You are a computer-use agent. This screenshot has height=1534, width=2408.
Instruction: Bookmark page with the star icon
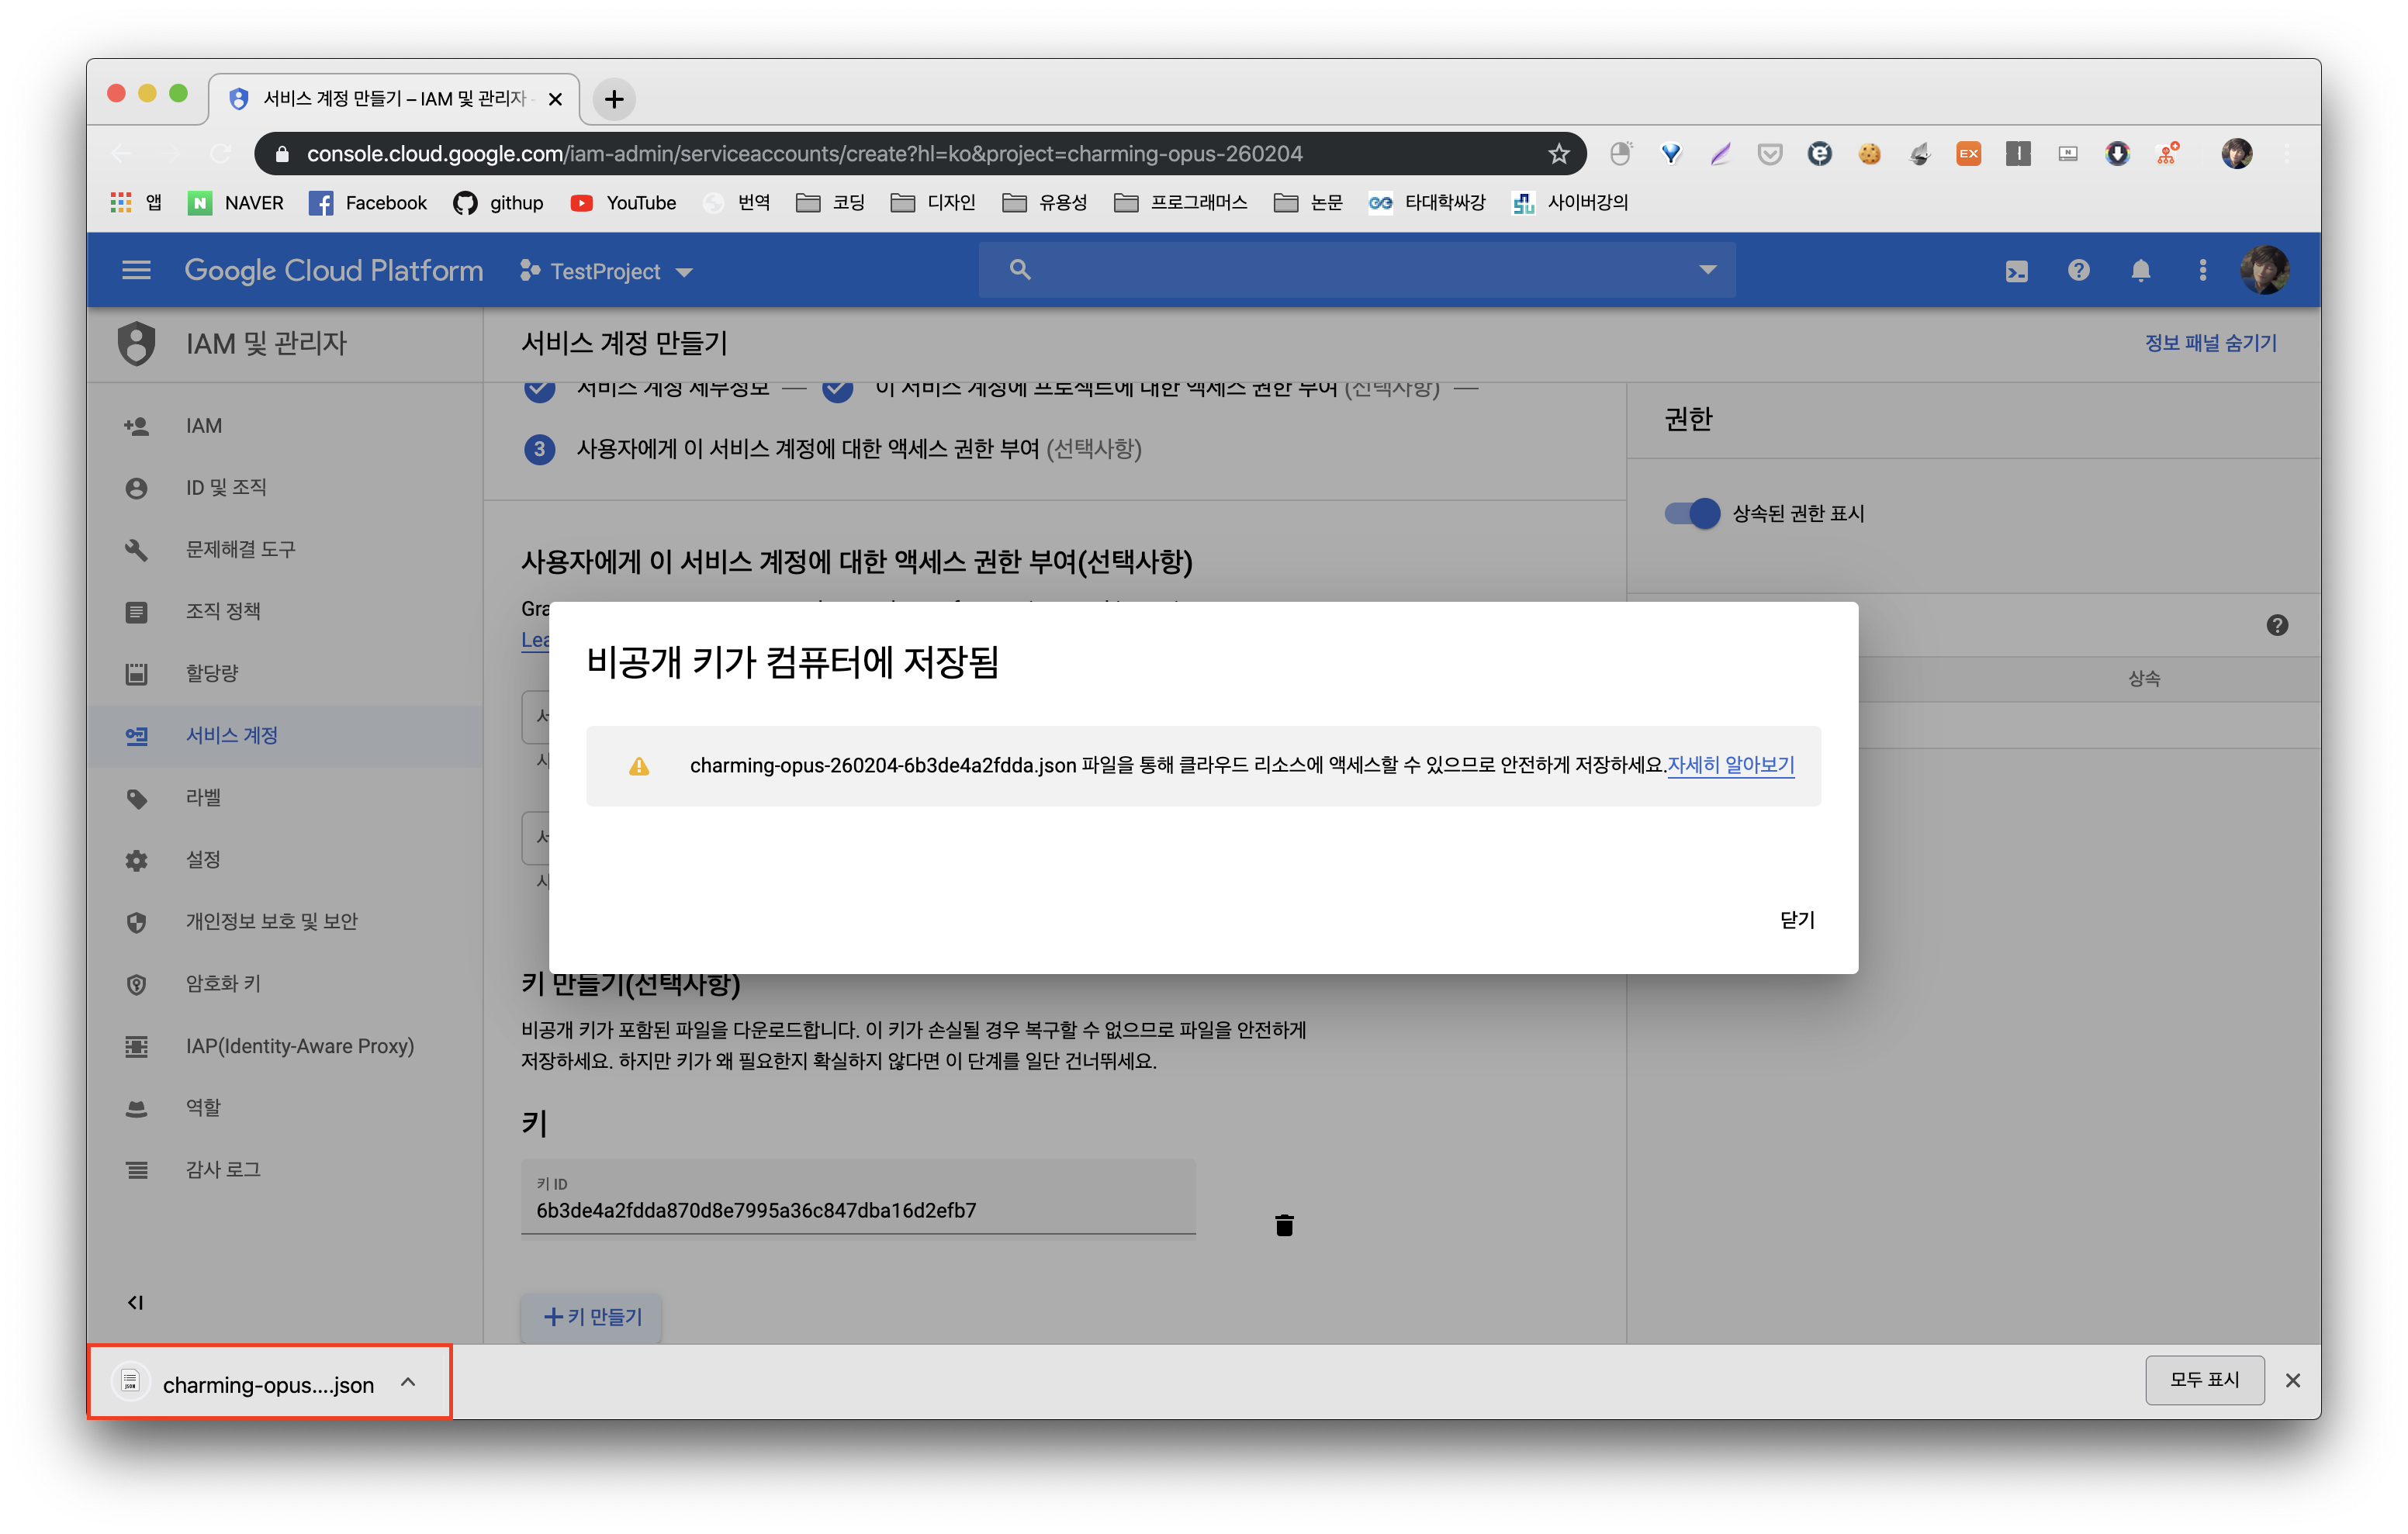coord(1558,154)
